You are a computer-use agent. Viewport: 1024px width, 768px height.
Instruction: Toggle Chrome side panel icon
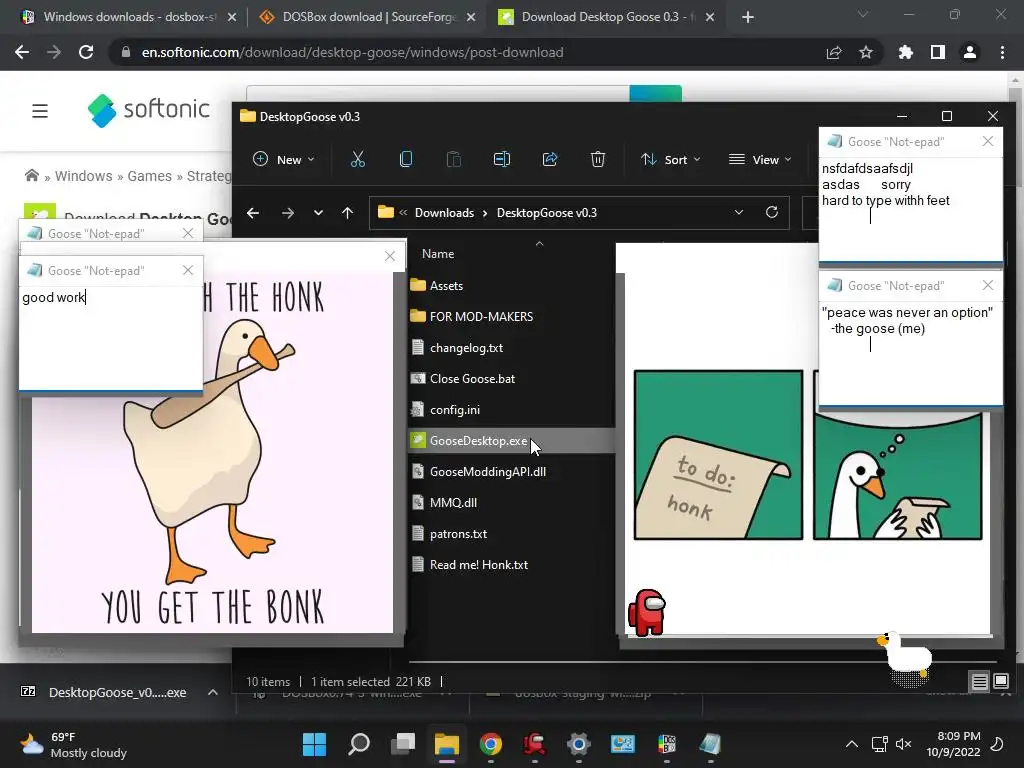(938, 52)
